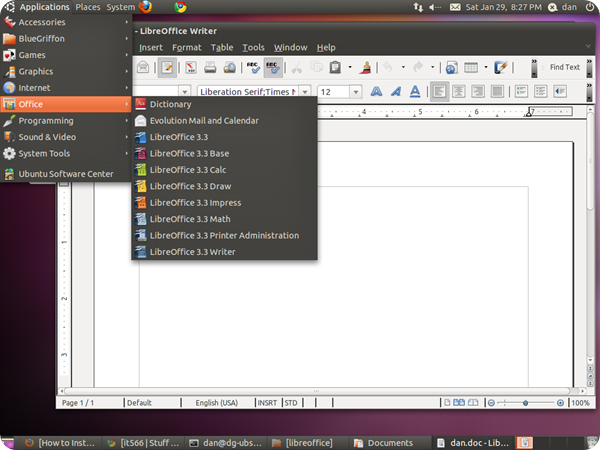Click the Insert Table icon
600x450 pixels.
point(471,67)
